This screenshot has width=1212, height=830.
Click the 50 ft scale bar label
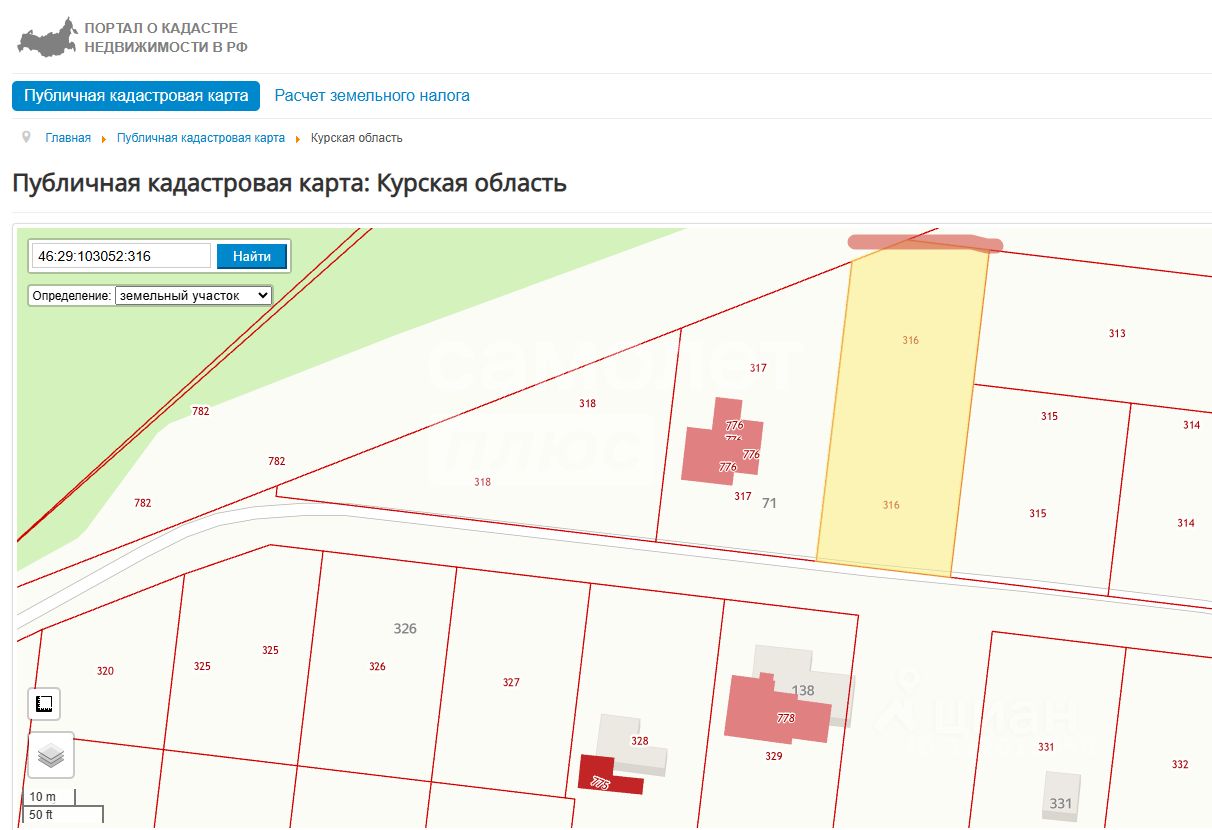(42, 815)
